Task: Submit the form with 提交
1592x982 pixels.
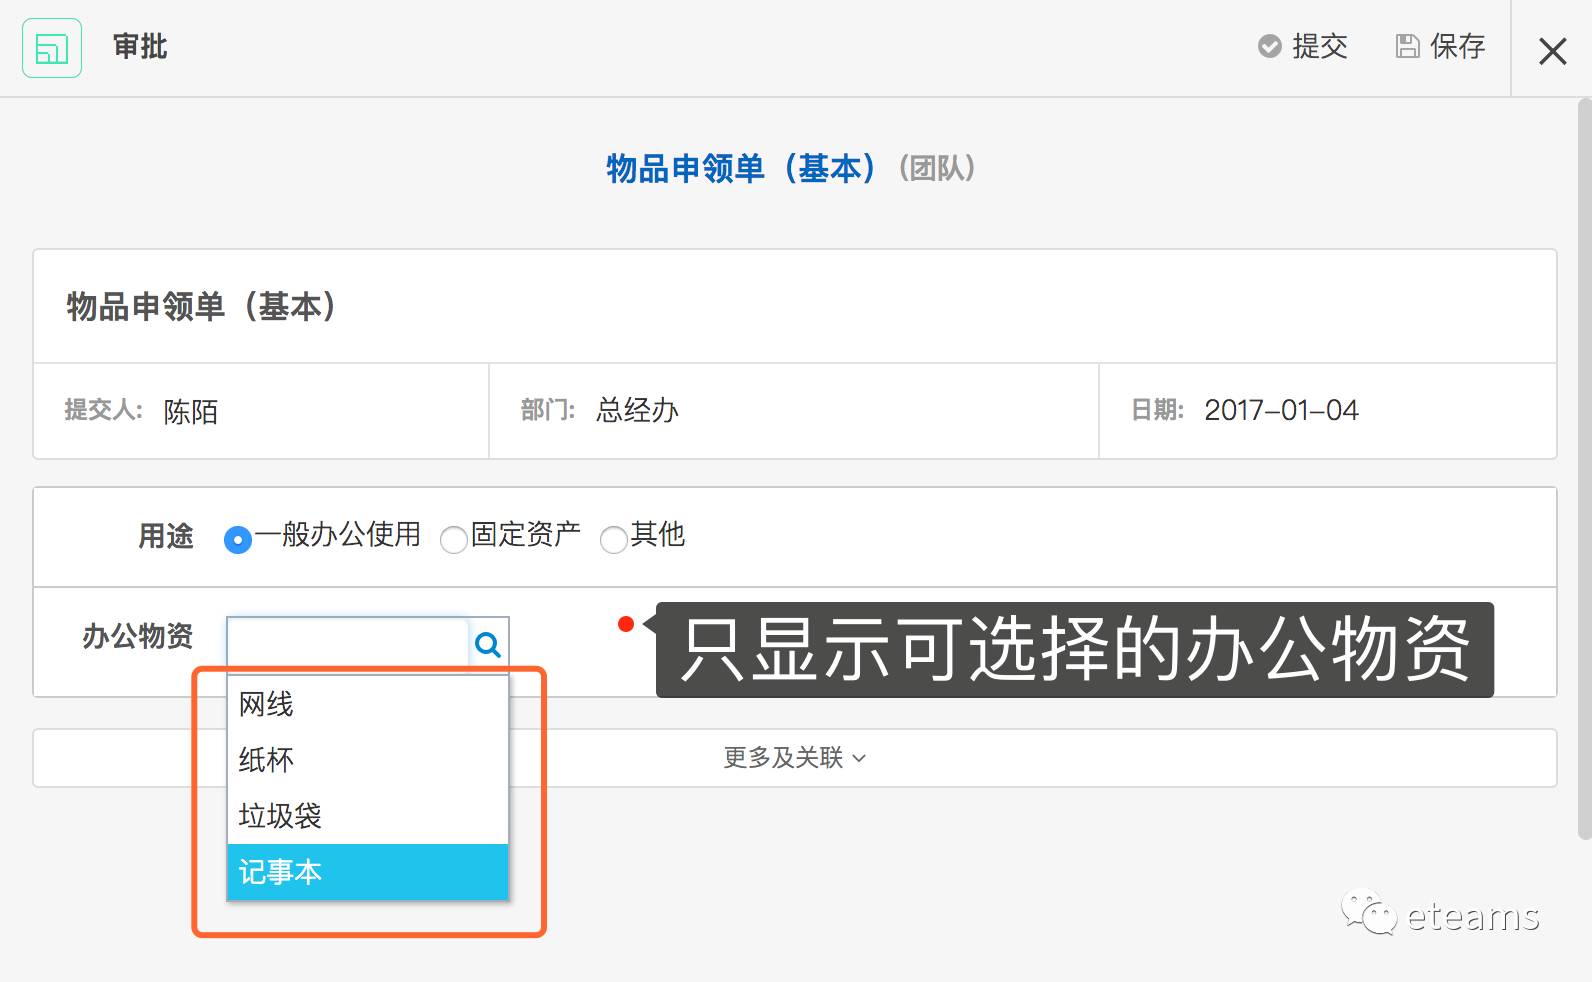Action: tap(1303, 46)
